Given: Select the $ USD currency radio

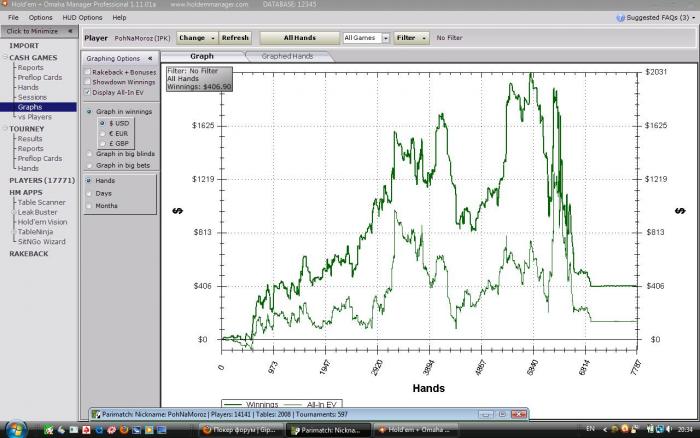Looking at the screenshot, I should point(102,123).
